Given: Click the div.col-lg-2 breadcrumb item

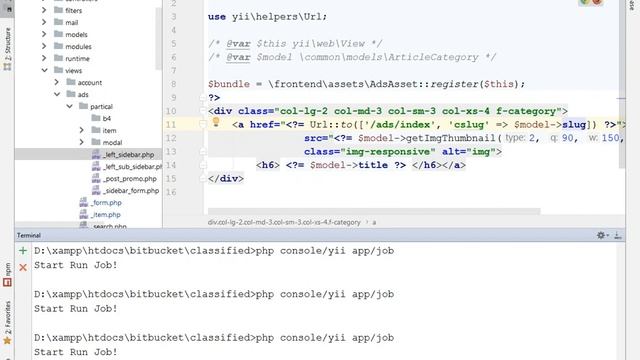Looking at the screenshot, I should coord(284,222).
